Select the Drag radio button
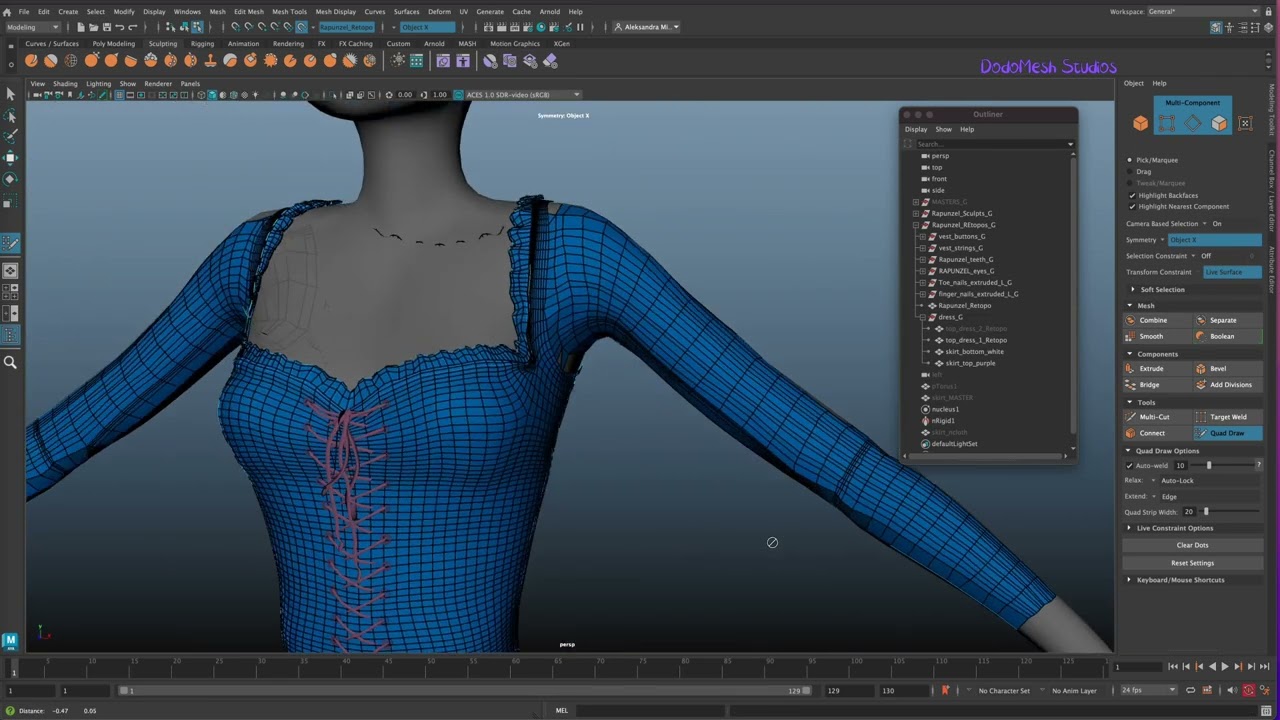The image size is (1280, 720). pyautogui.click(x=1130, y=172)
